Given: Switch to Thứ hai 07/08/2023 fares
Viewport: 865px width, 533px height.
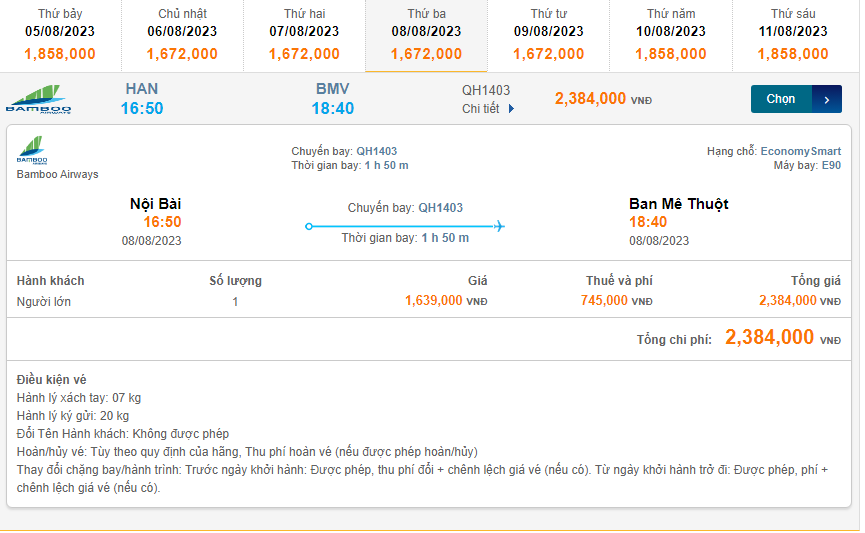Looking at the screenshot, I should (x=304, y=36).
